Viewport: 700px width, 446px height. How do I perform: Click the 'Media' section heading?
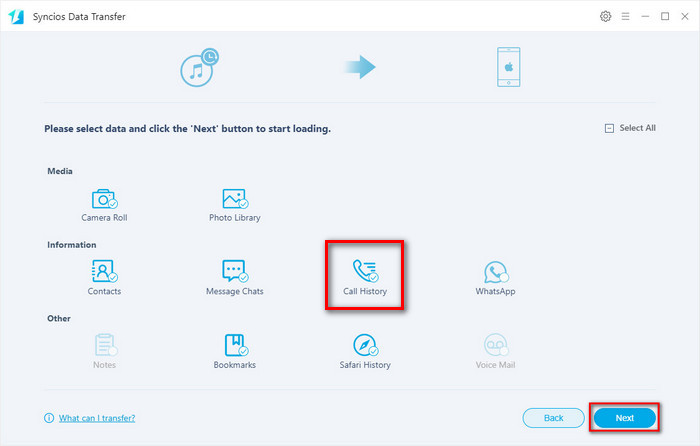[60, 171]
